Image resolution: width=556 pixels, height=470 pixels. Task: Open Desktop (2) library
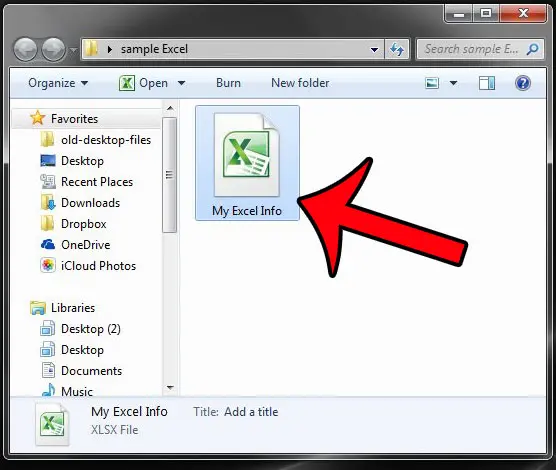pos(90,329)
